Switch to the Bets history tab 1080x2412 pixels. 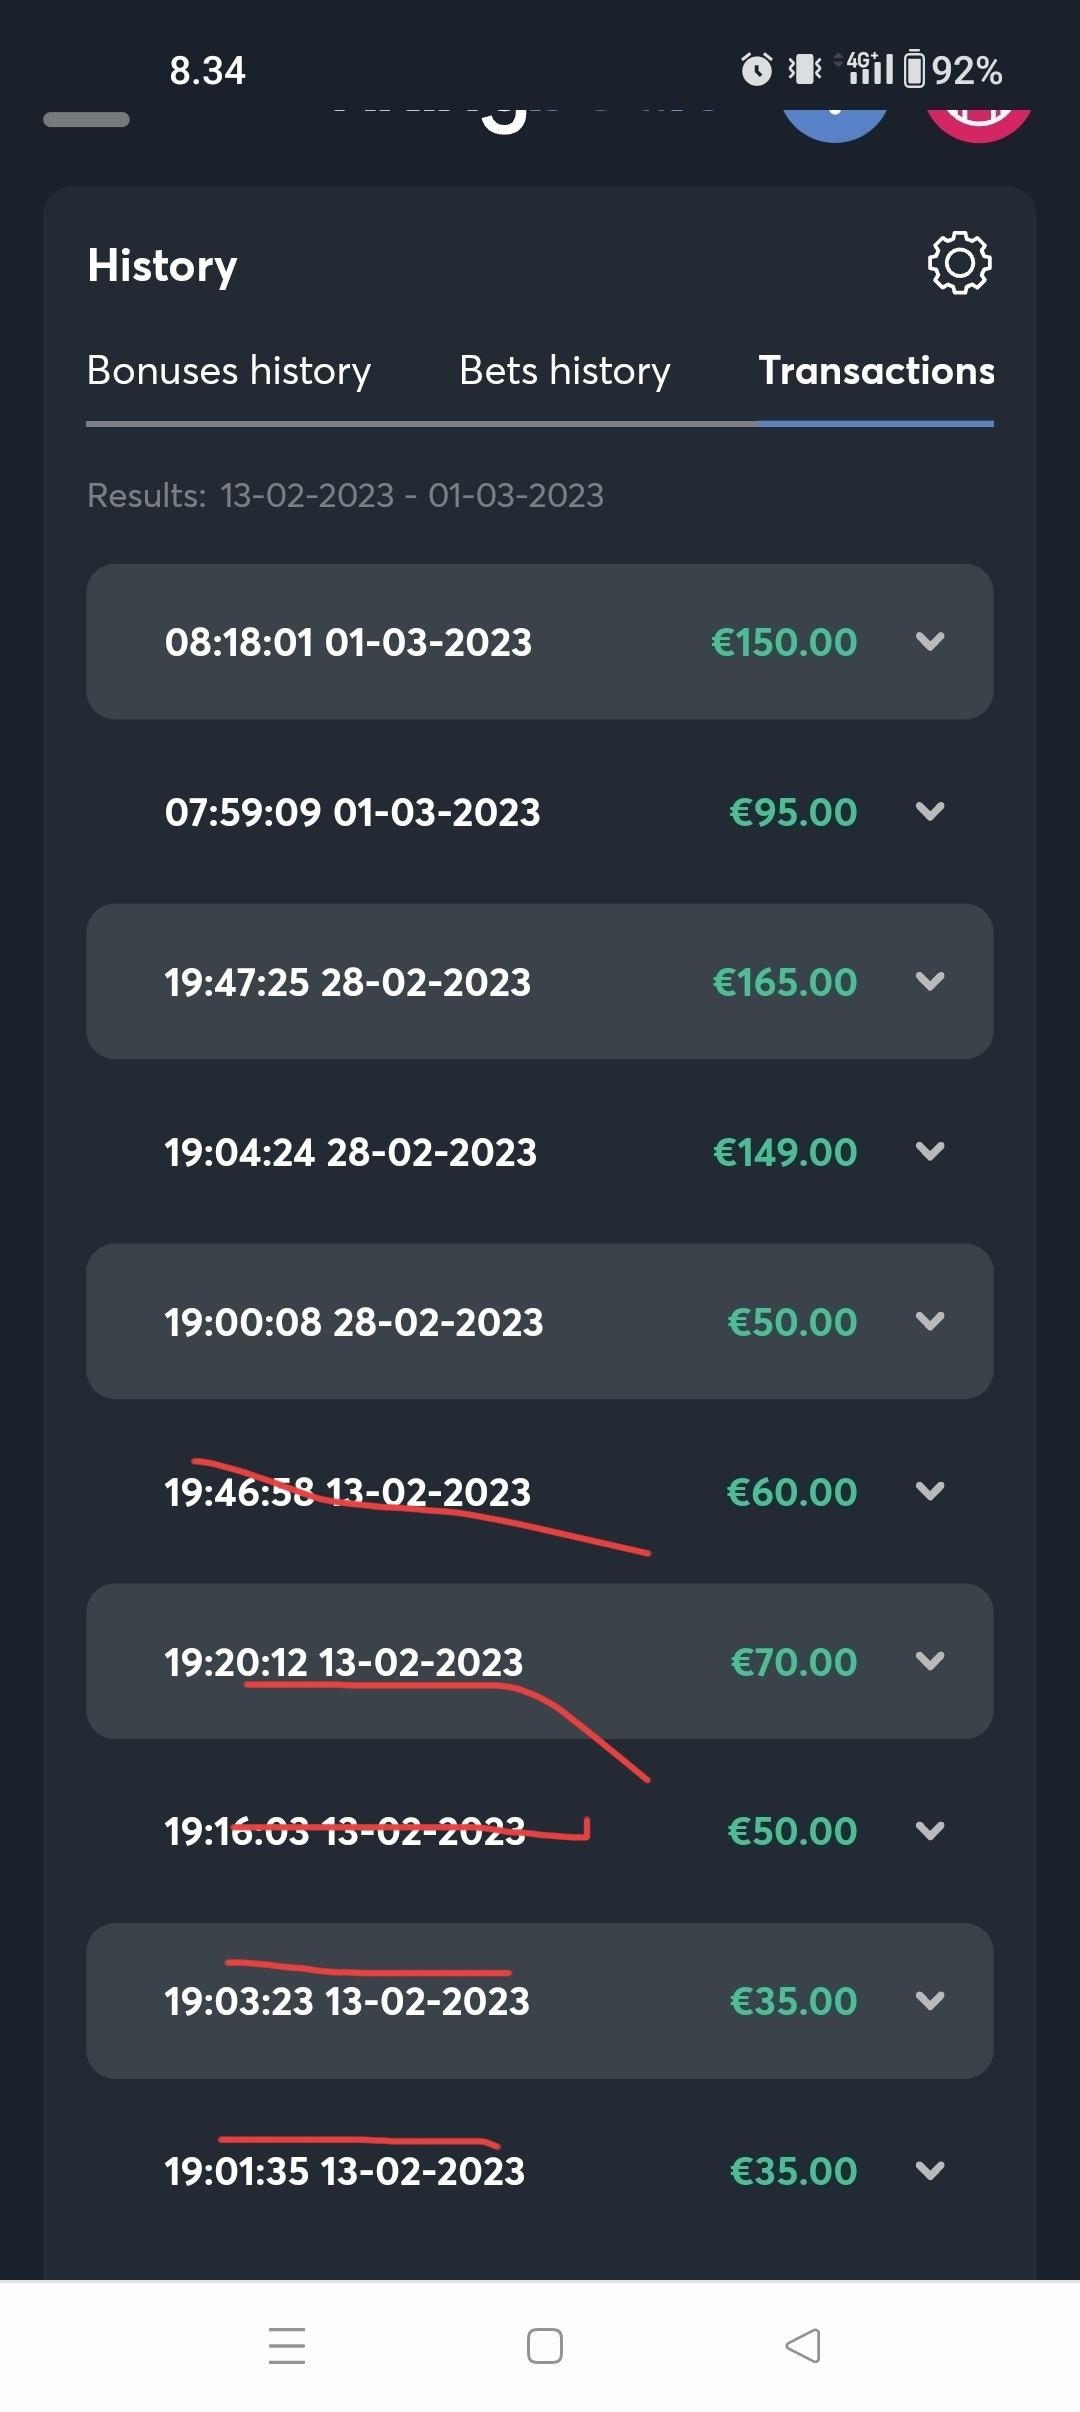pos(564,371)
